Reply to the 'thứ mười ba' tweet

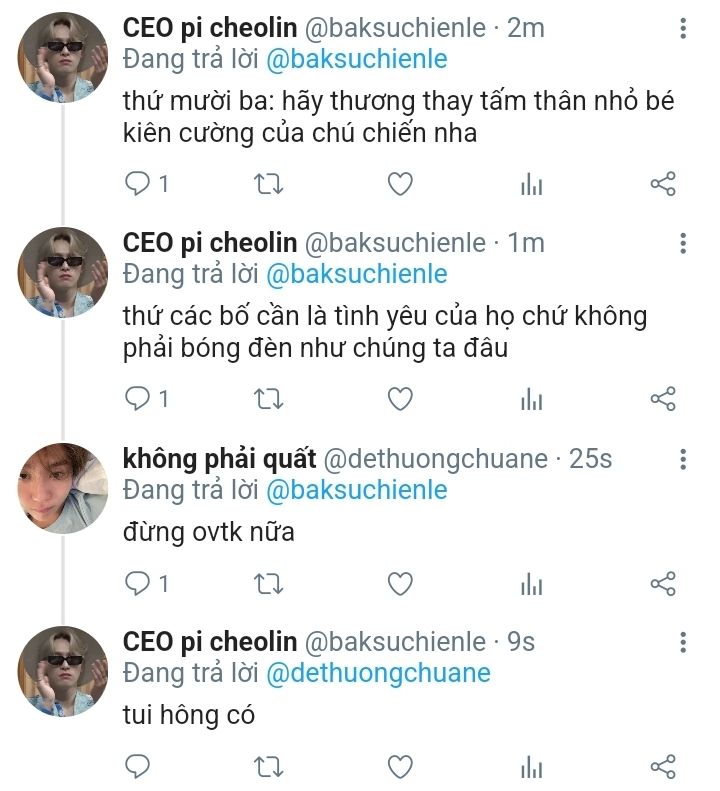pos(137,184)
